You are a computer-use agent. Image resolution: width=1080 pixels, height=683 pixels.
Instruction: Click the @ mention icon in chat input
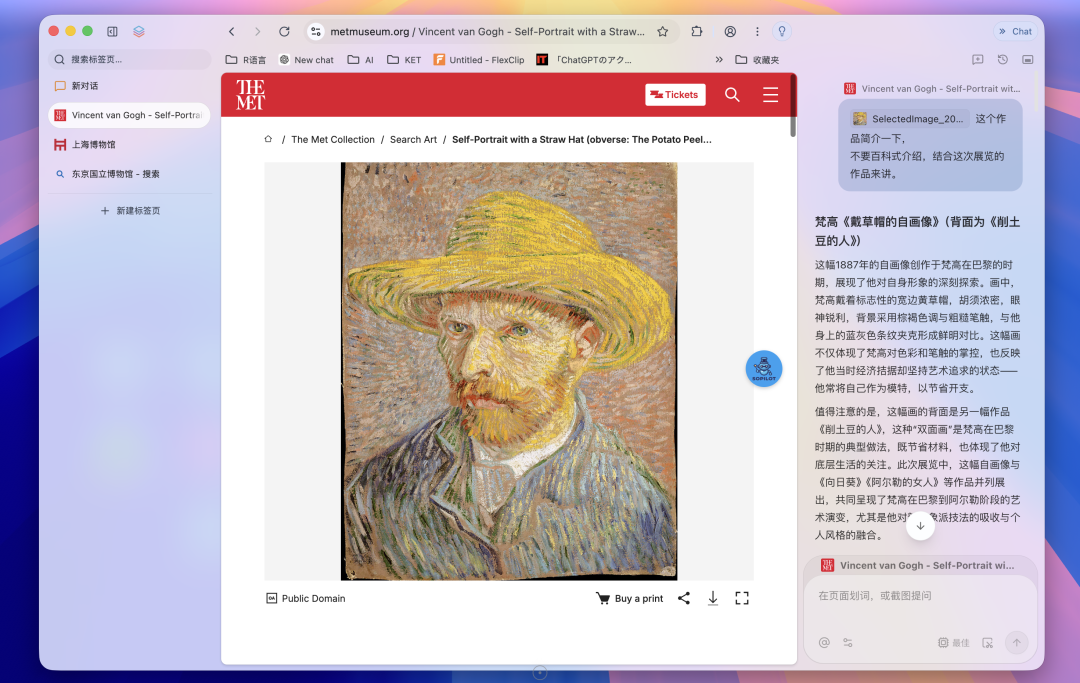(x=824, y=642)
